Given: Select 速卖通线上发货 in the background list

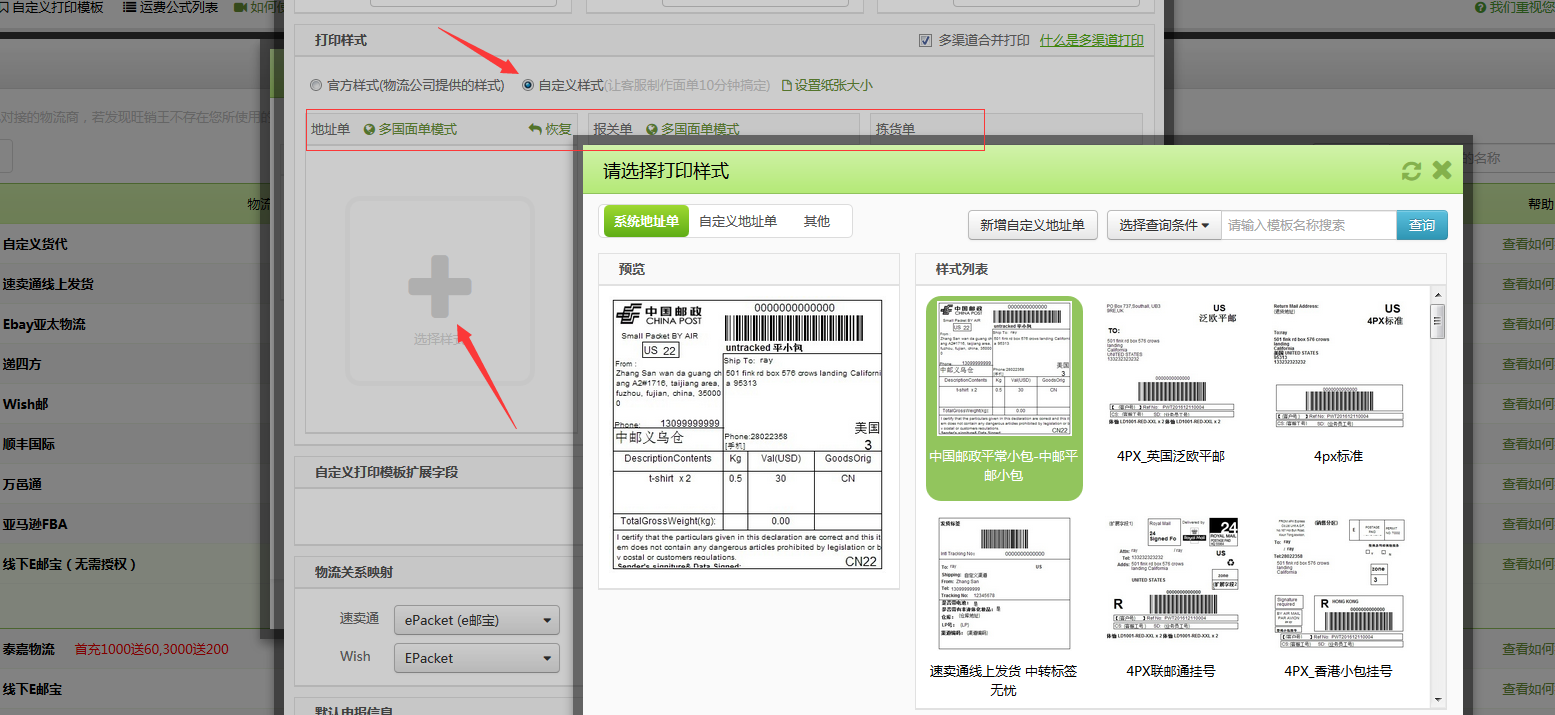Looking at the screenshot, I should tap(49, 284).
